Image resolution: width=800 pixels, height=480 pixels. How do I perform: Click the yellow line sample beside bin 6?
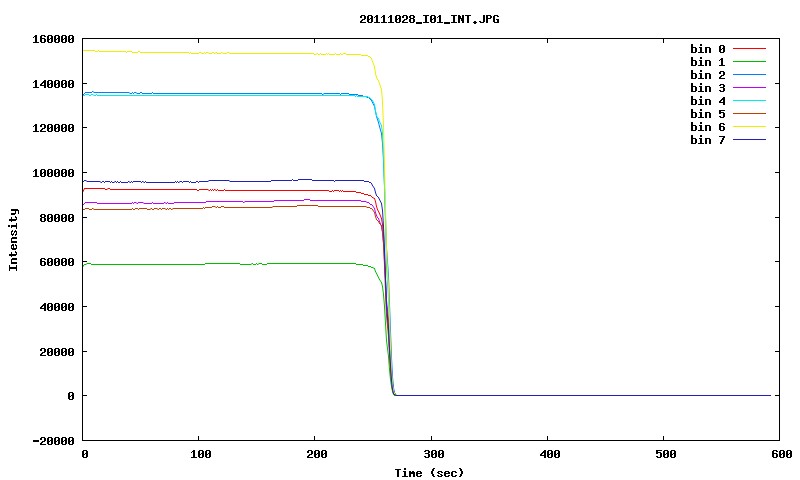click(x=749, y=127)
